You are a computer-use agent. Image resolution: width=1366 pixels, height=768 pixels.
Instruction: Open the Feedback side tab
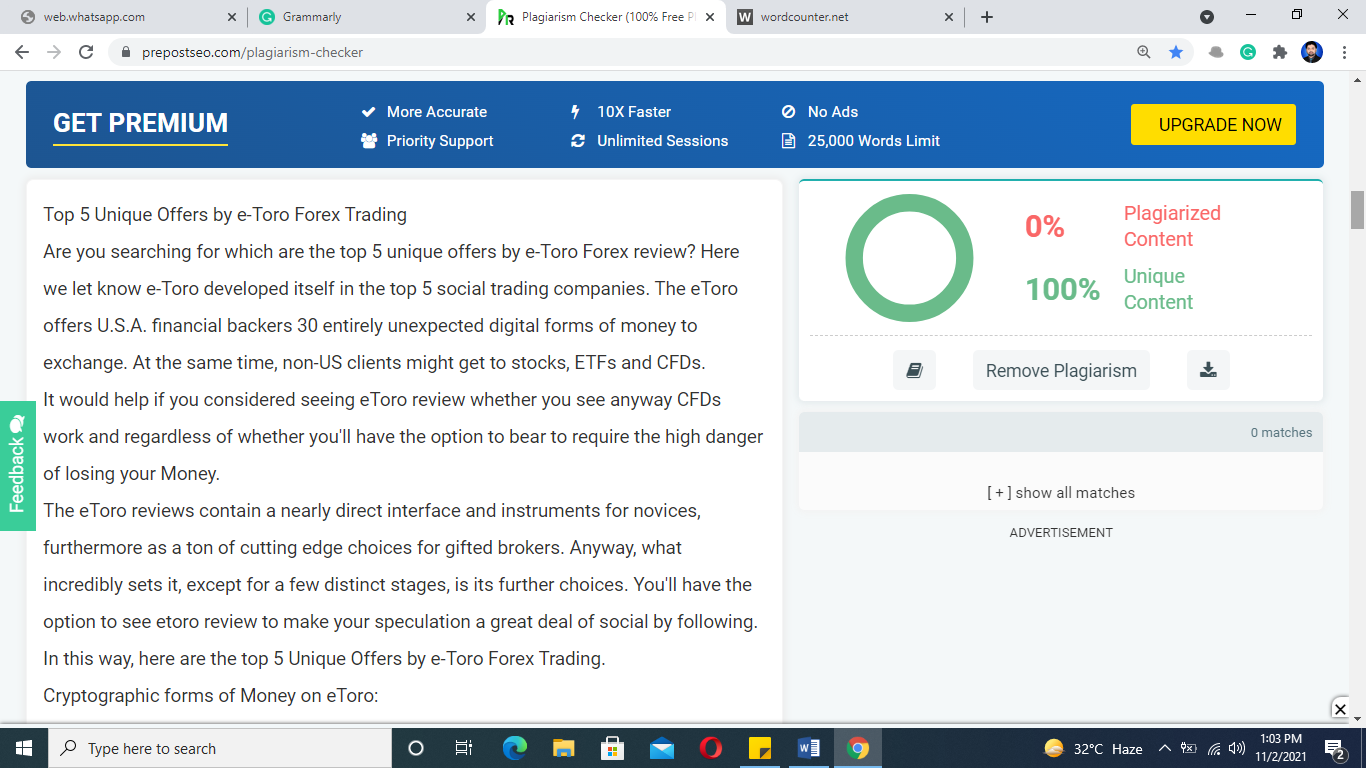(x=17, y=466)
